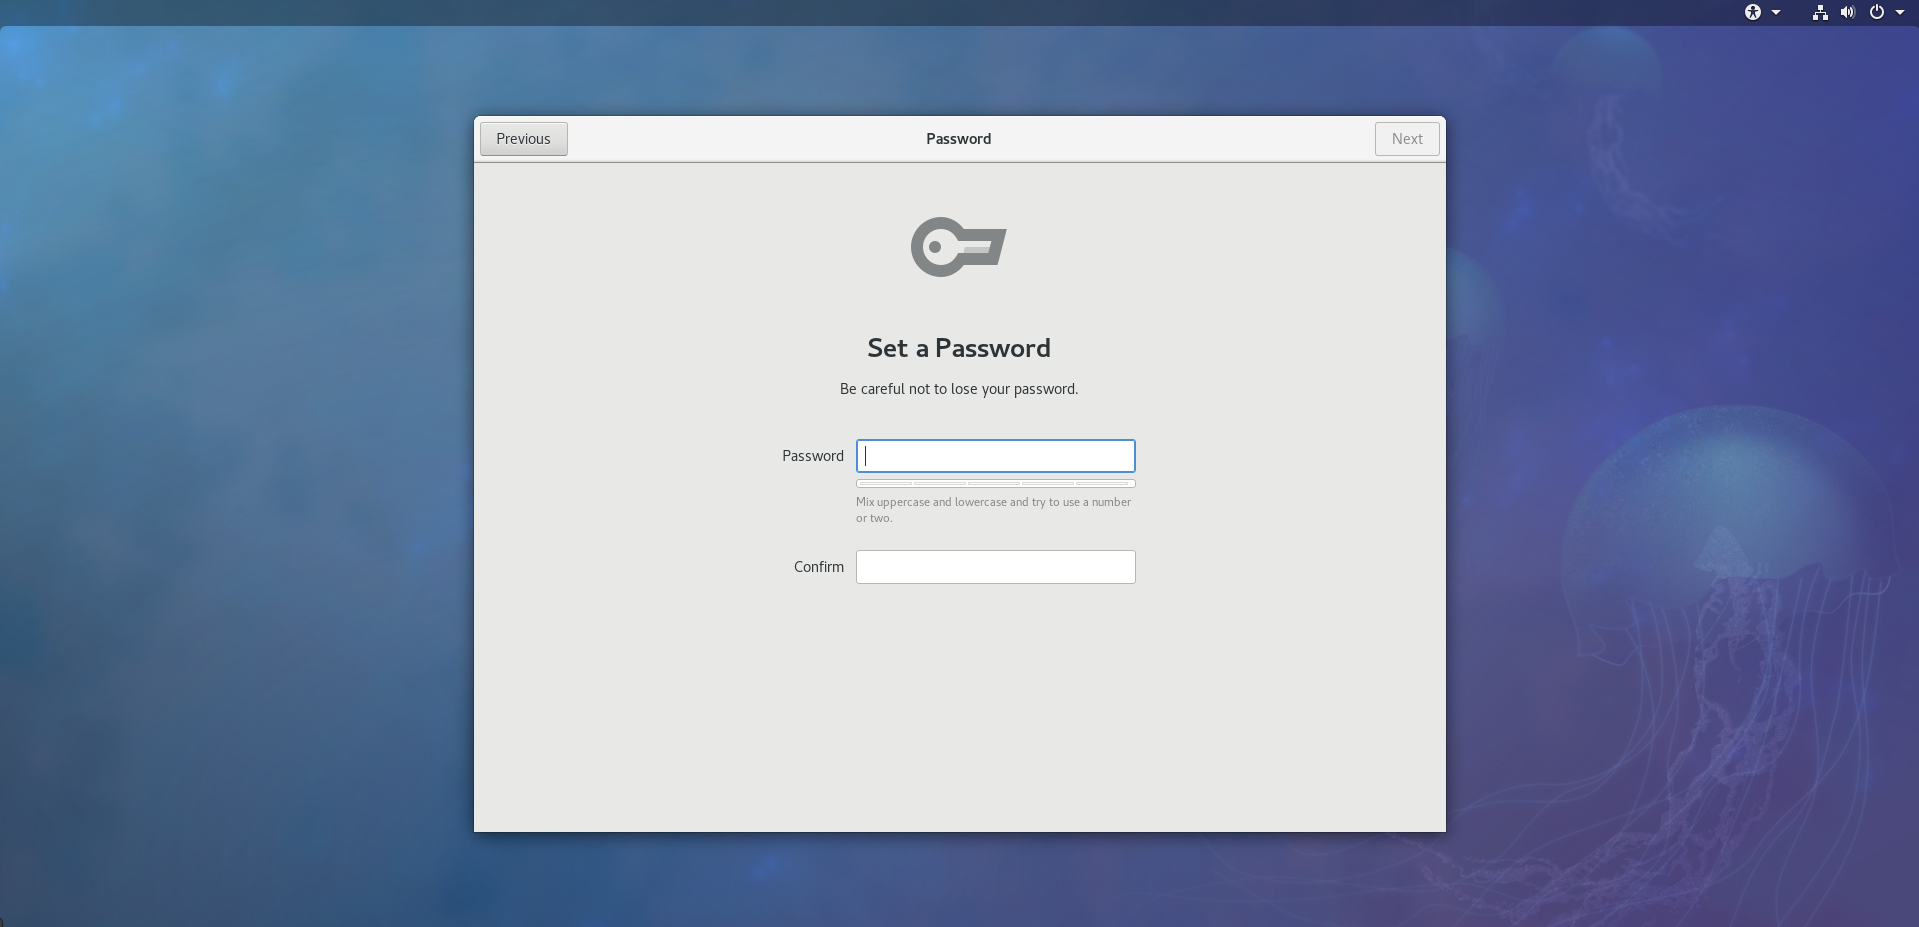
Task: Open the accessibility menu icon
Action: pyautogui.click(x=1752, y=12)
